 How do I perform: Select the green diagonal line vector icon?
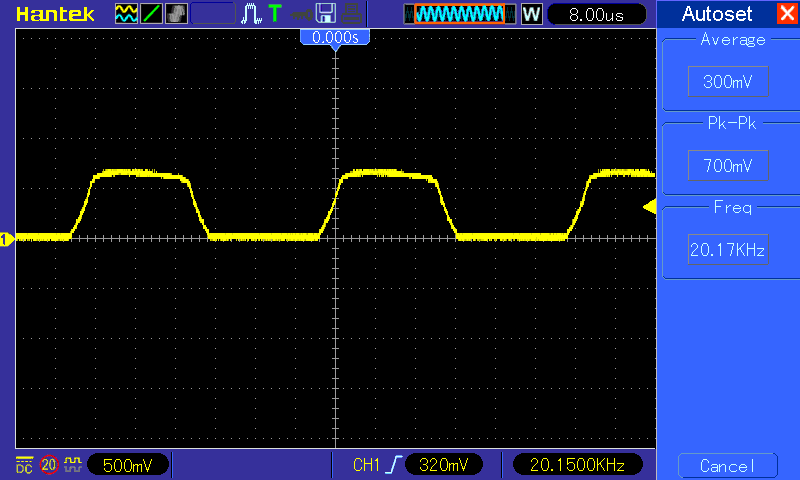[151, 14]
